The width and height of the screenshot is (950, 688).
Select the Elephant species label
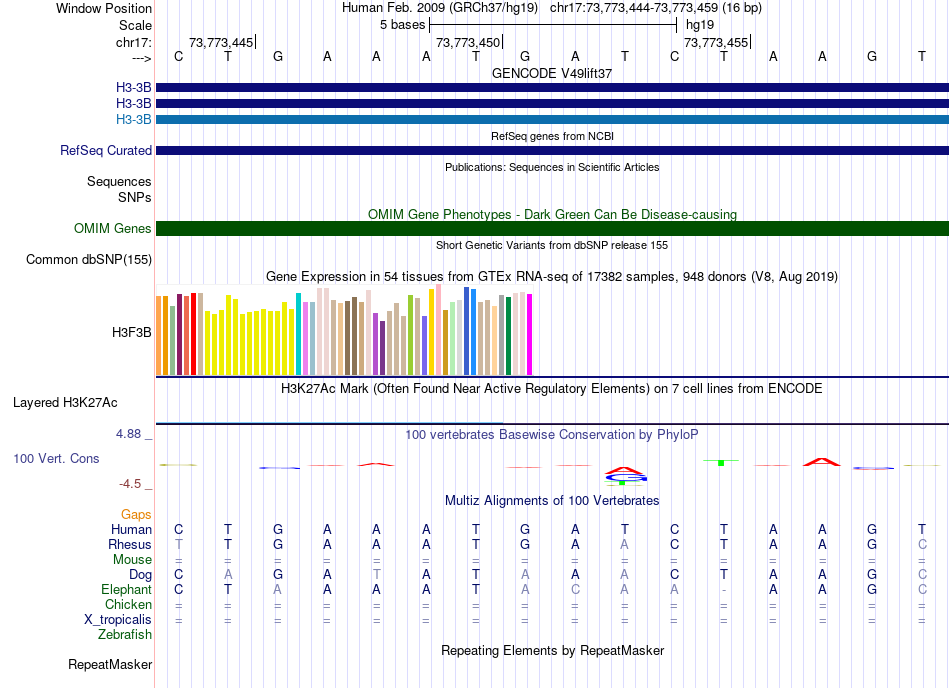(126, 589)
